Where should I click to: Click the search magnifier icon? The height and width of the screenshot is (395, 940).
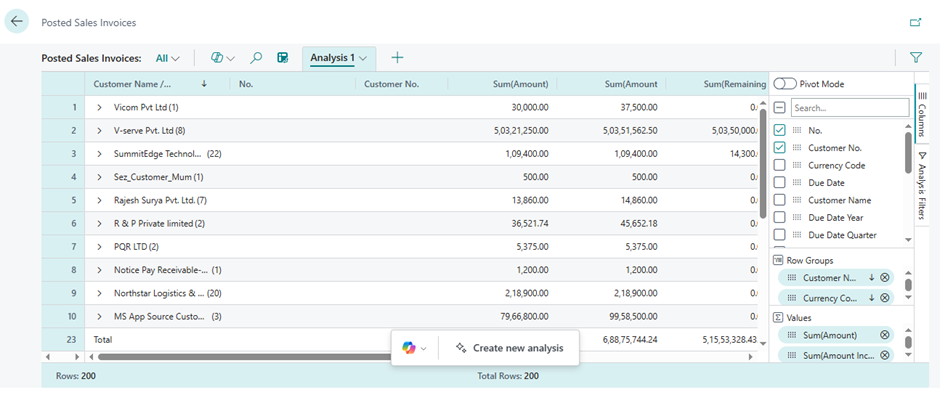click(x=256, y=58)
